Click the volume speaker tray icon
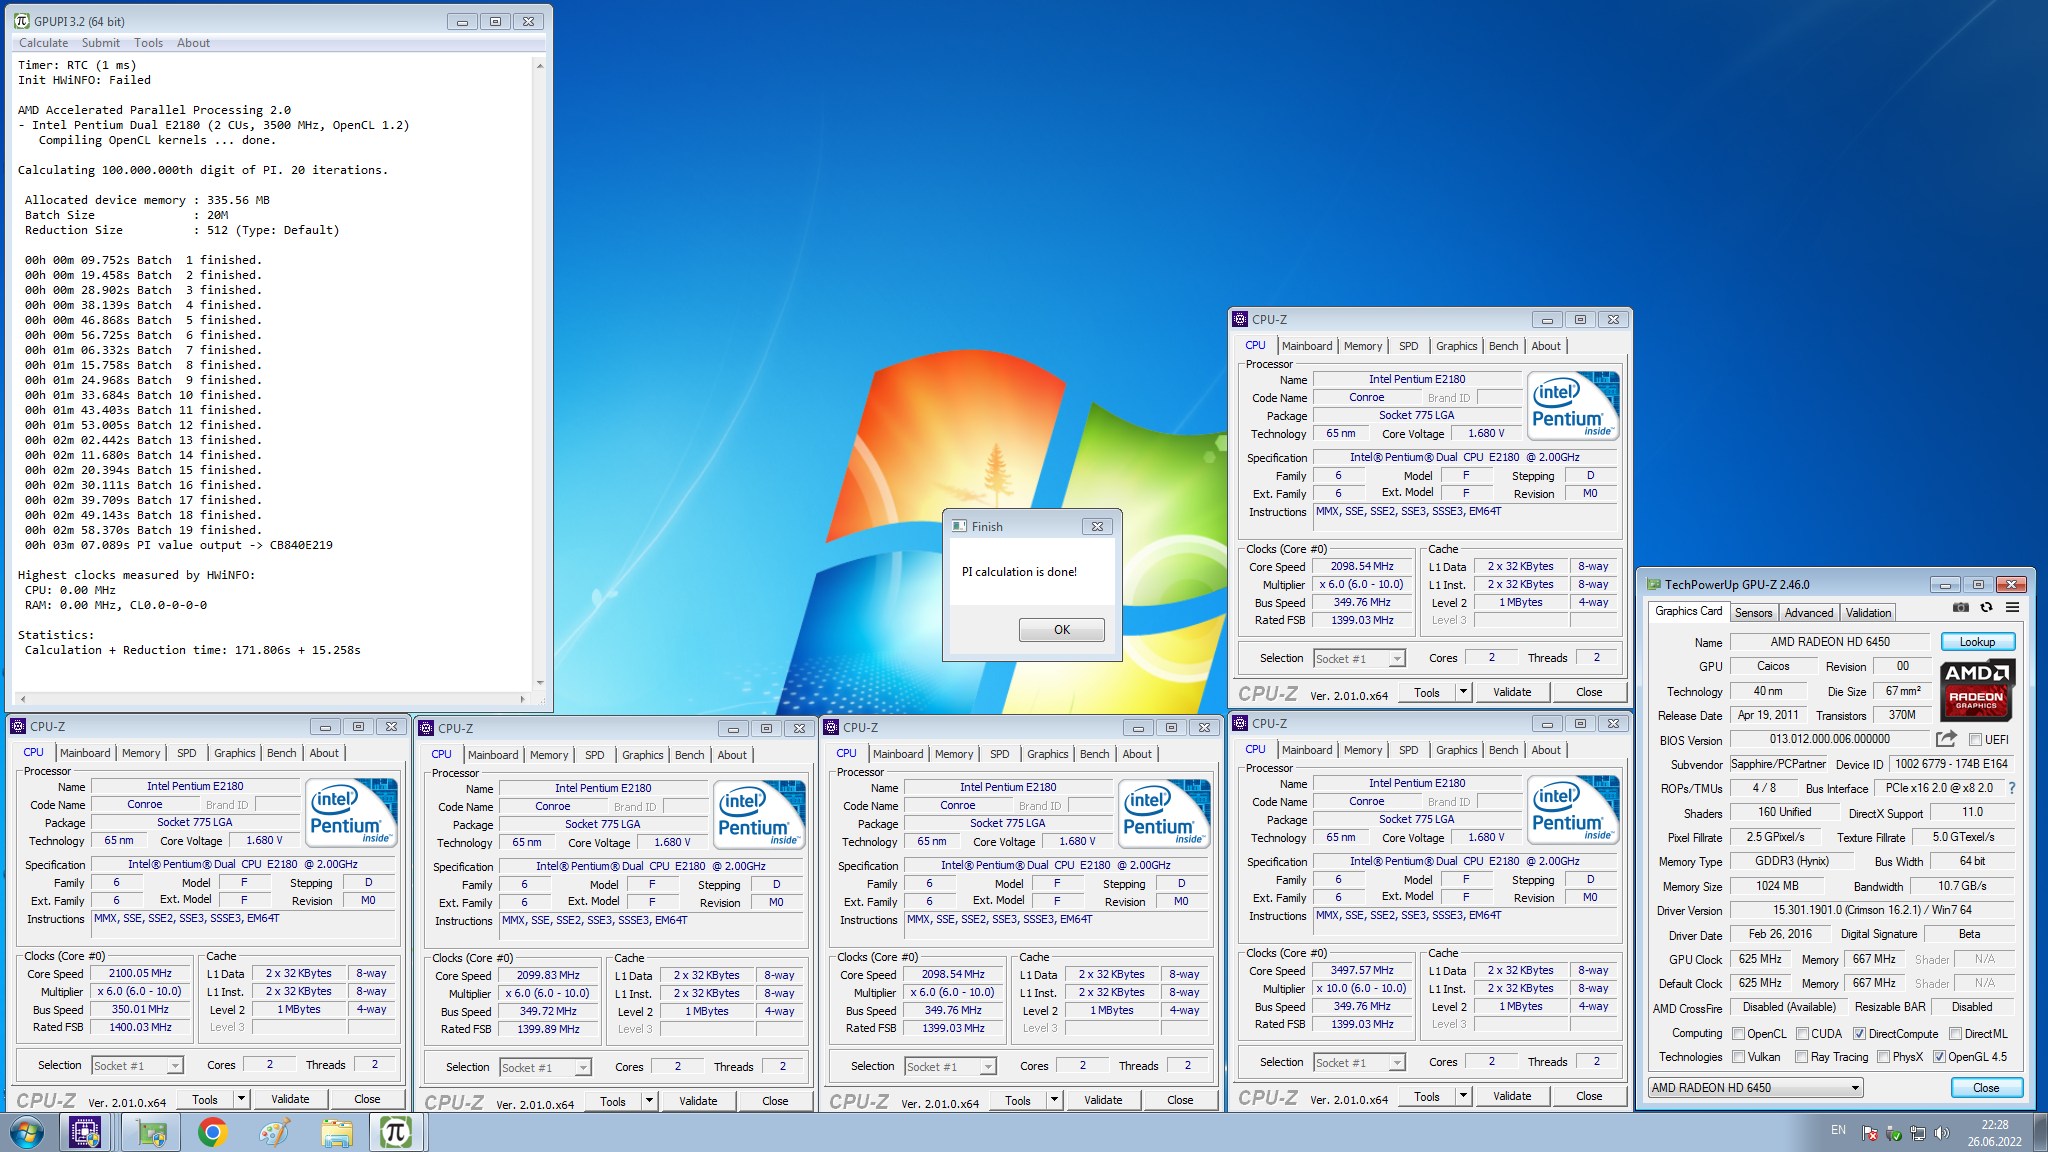Image resolution: width=2048 pixels, height=1152 pixels. pos(1941,1133)
